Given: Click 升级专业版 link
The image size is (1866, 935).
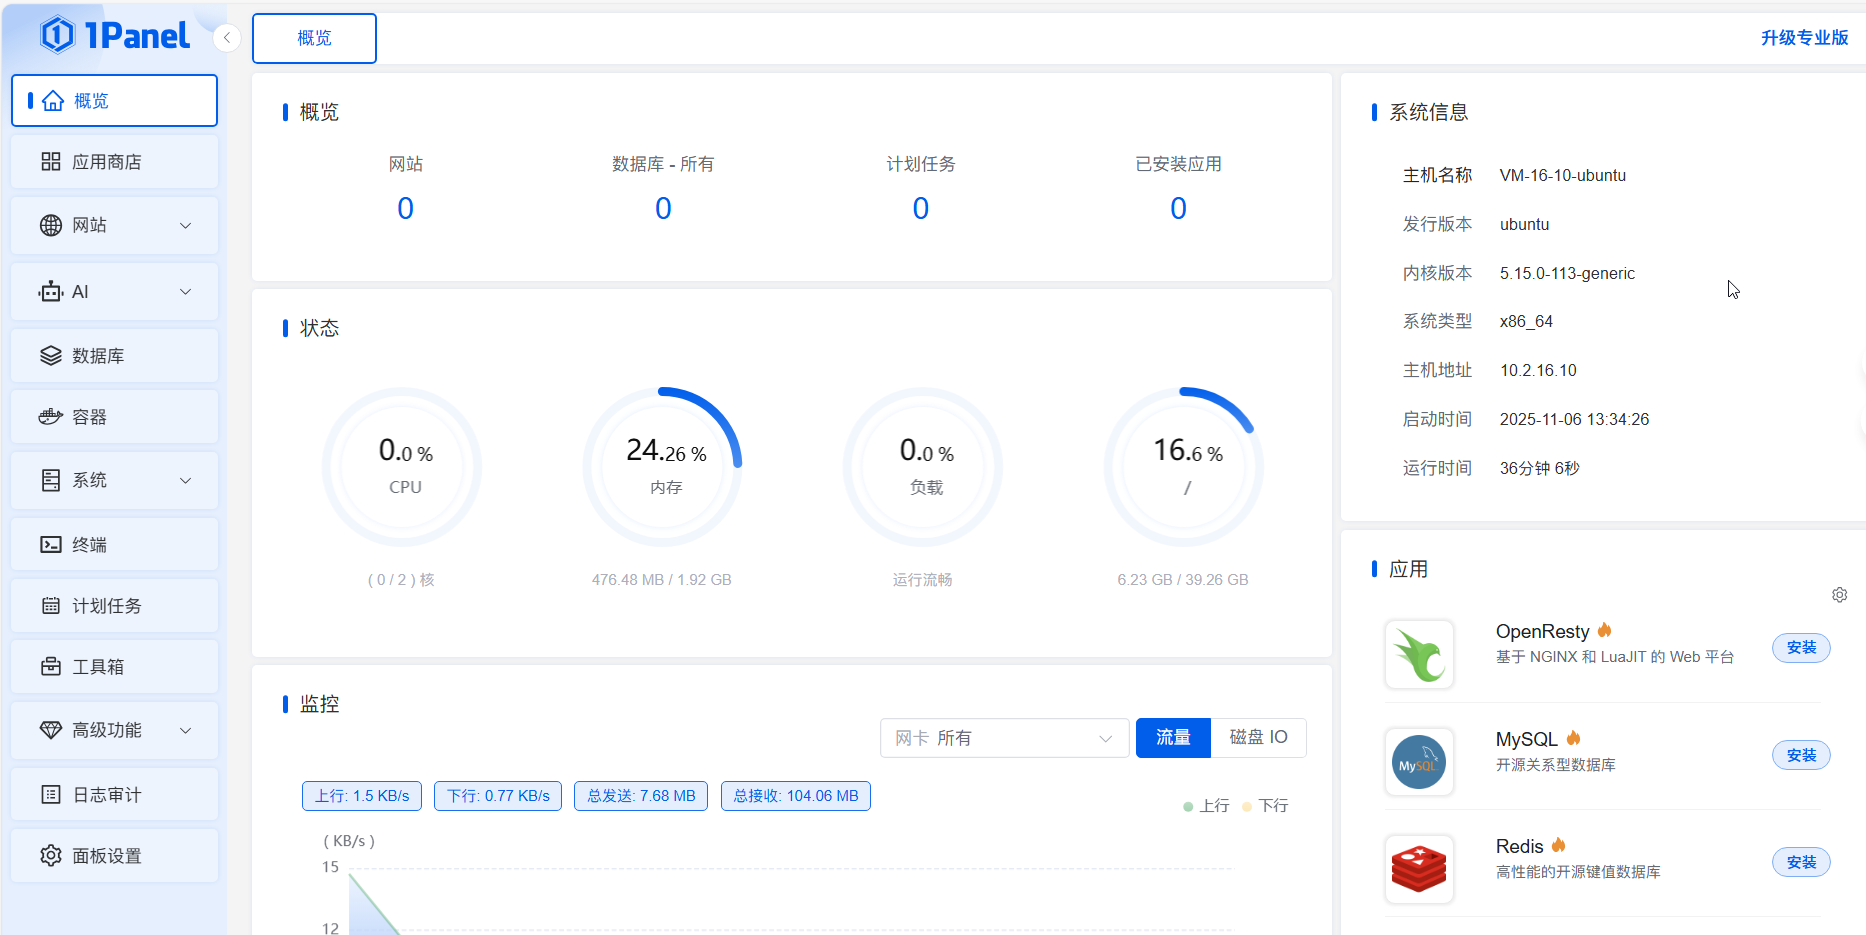Looking at the screenshot, I should click(x=1804, y=38).
